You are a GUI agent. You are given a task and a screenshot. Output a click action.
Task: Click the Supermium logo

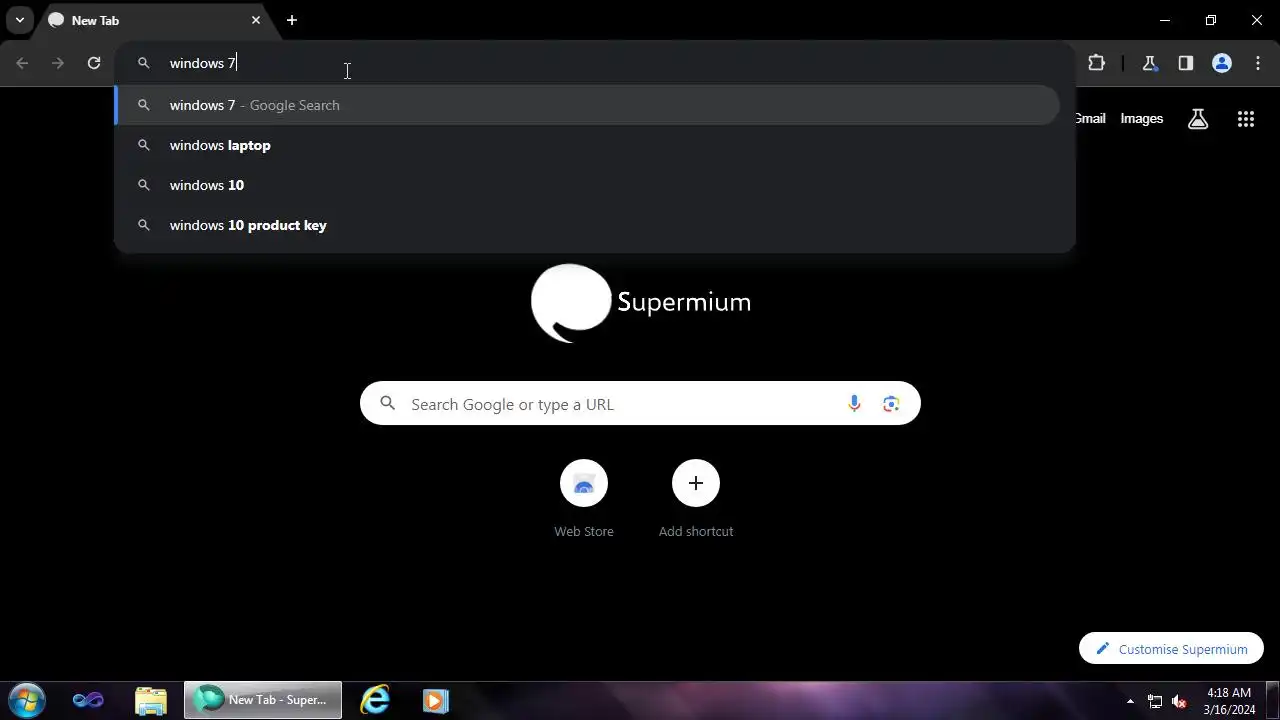point(641,303)
